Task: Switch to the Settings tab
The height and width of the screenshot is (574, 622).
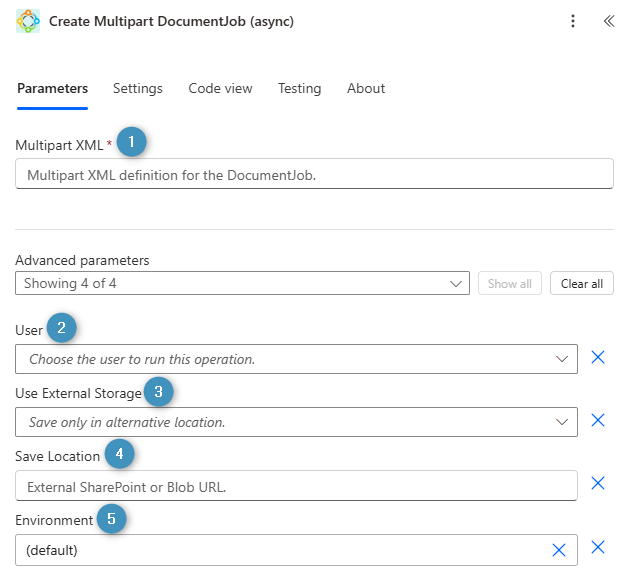Action: click(137, 88)
